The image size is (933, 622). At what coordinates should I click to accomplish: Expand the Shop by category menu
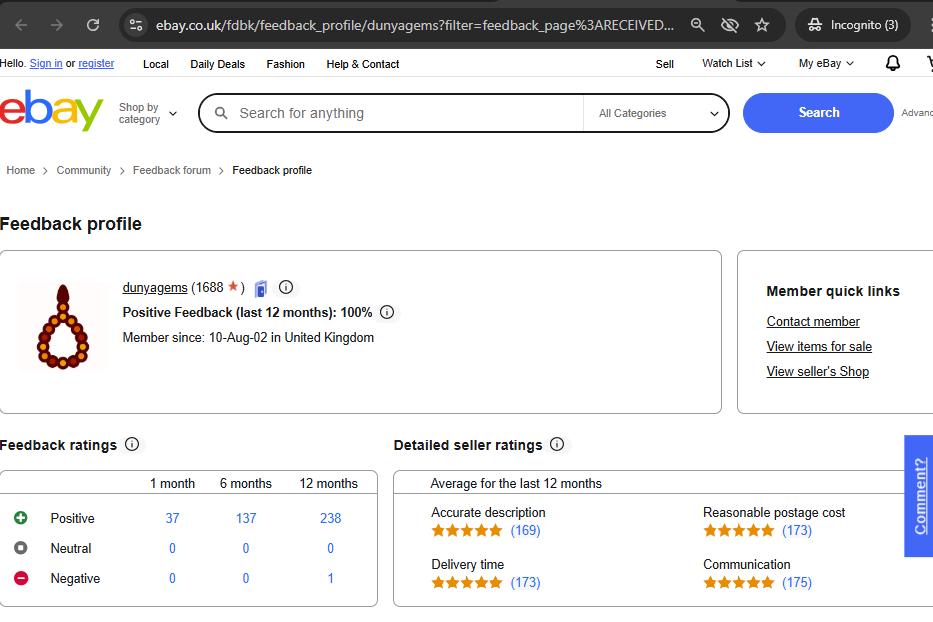(x=148, y=113)
